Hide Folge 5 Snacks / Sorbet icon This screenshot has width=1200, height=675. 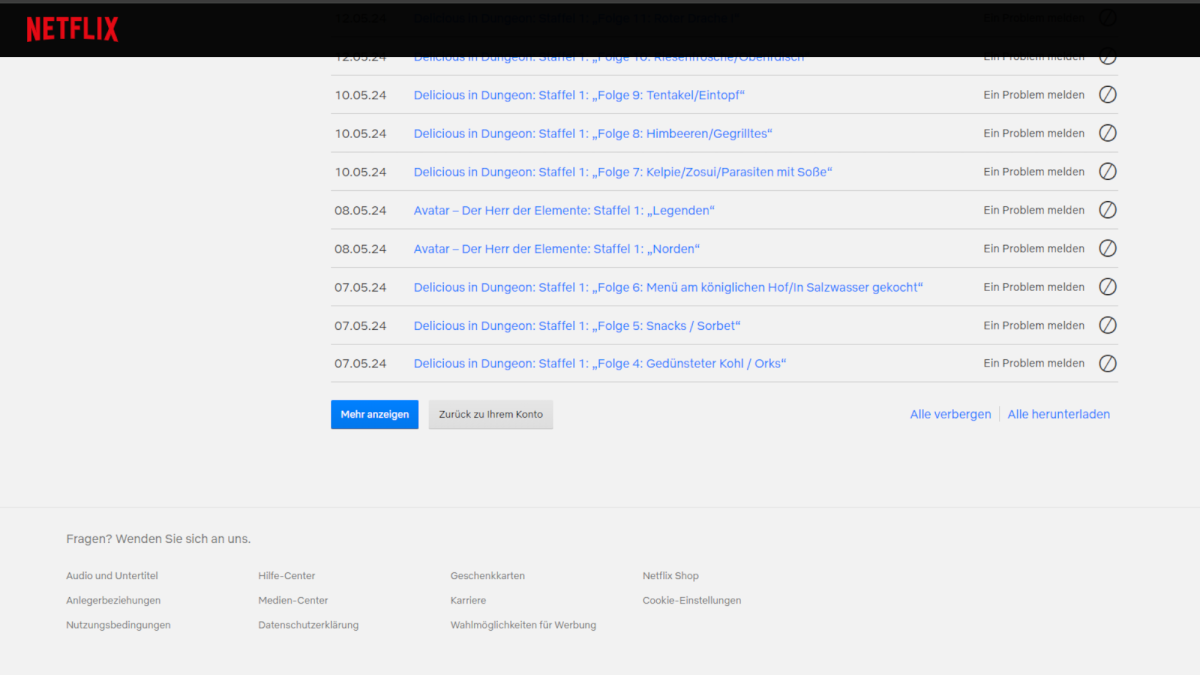click(x=1107, y=325)
